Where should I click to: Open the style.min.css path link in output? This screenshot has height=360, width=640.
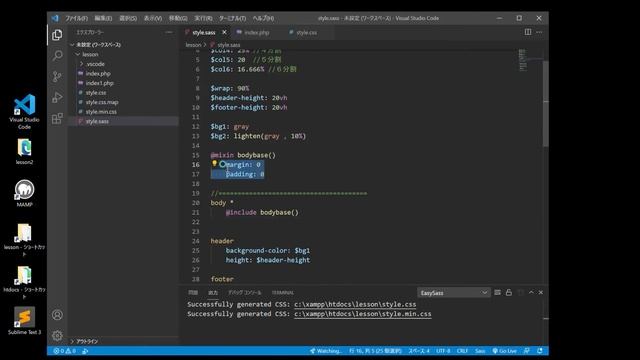(x=362, y=314)
